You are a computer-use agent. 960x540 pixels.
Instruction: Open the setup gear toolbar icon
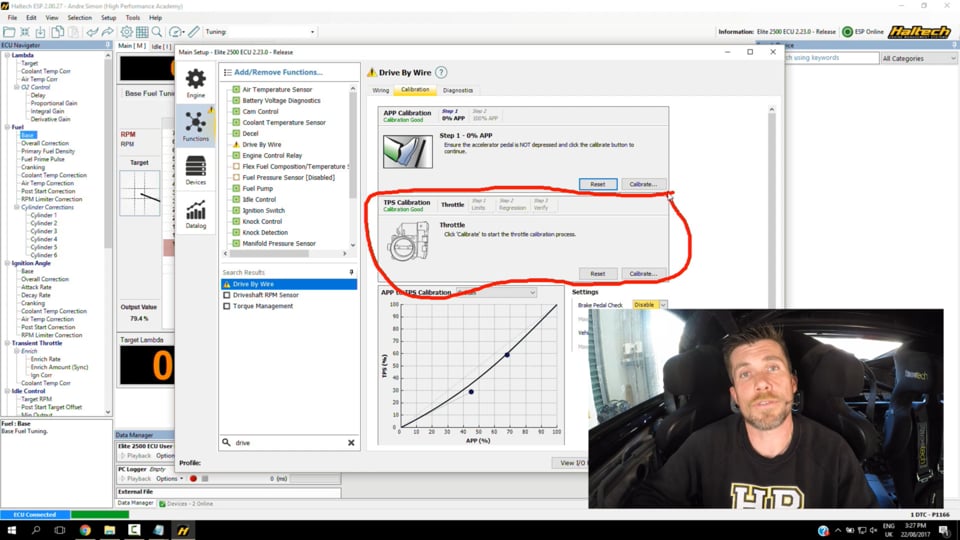pyautogui.click(x=126, y=32)
